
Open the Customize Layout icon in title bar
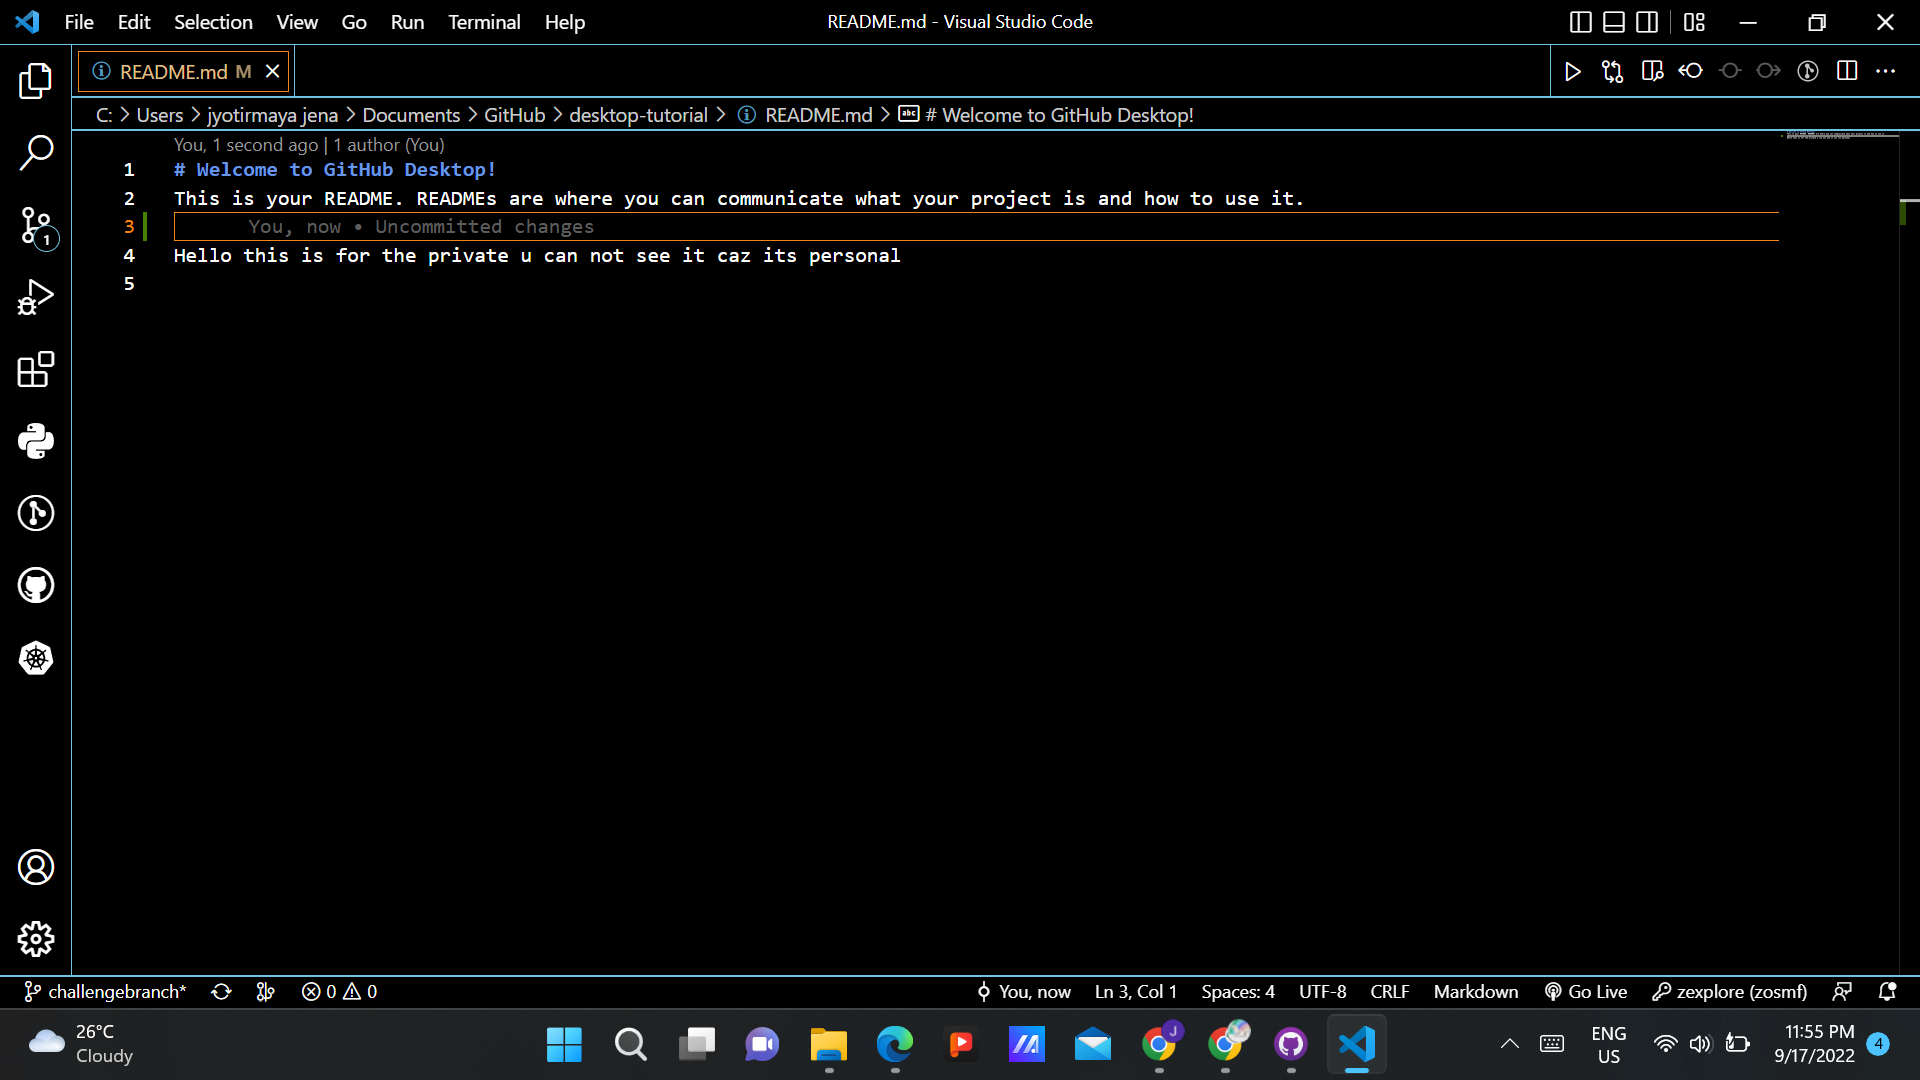click(1694, 22)
